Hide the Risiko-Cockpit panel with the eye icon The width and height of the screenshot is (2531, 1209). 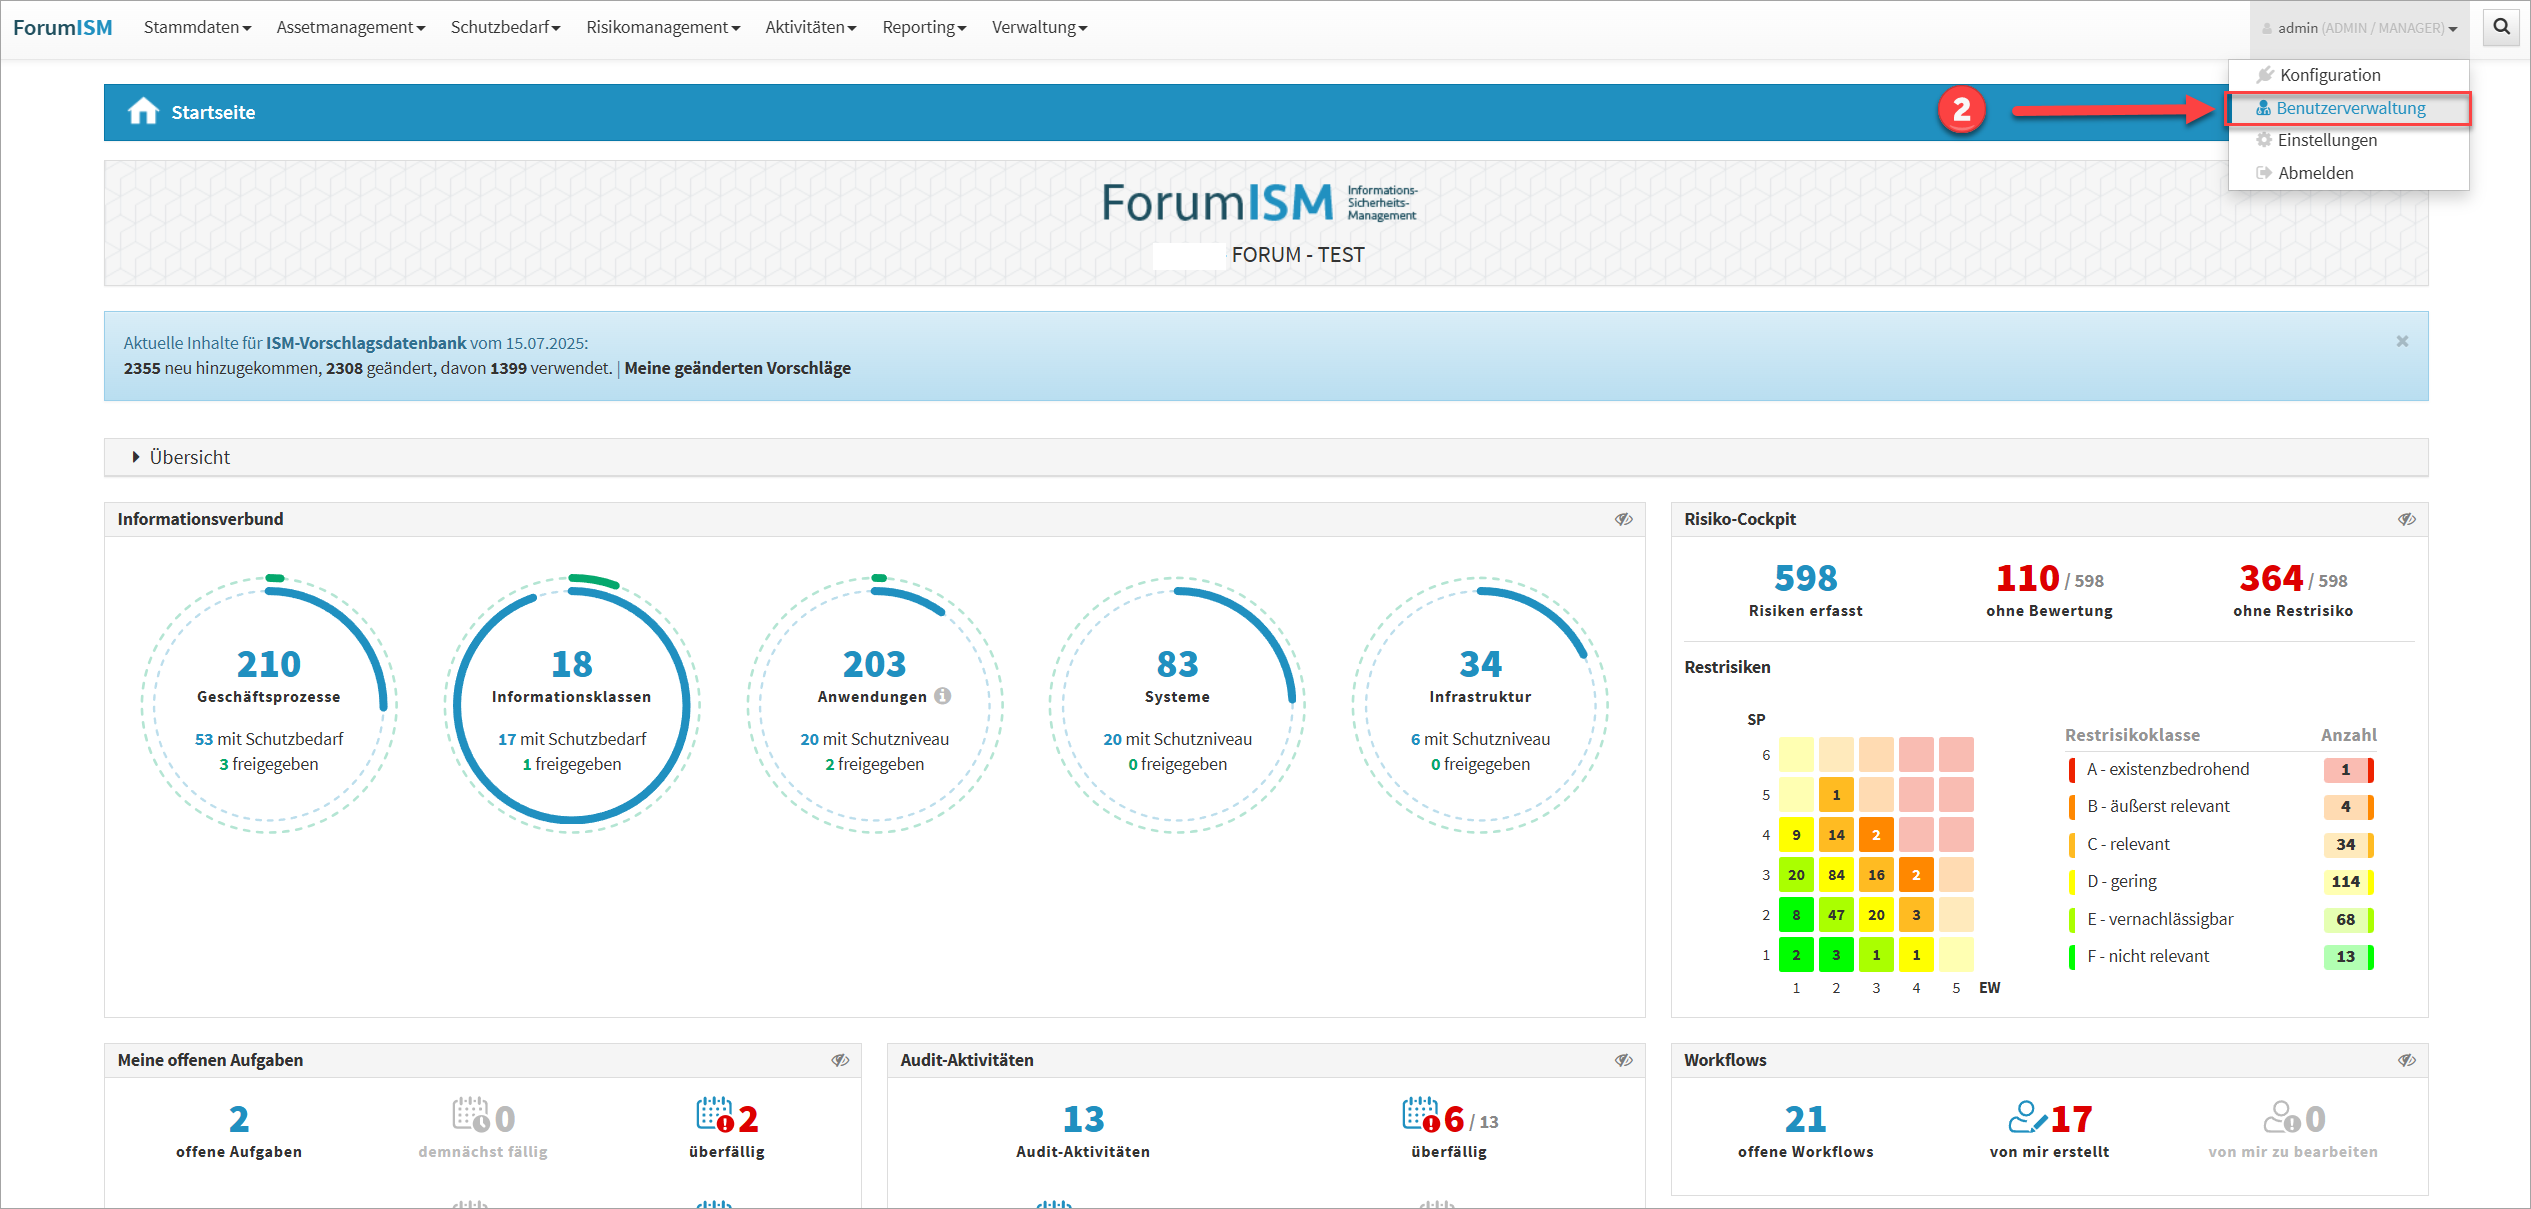[x=2406, y=519]
